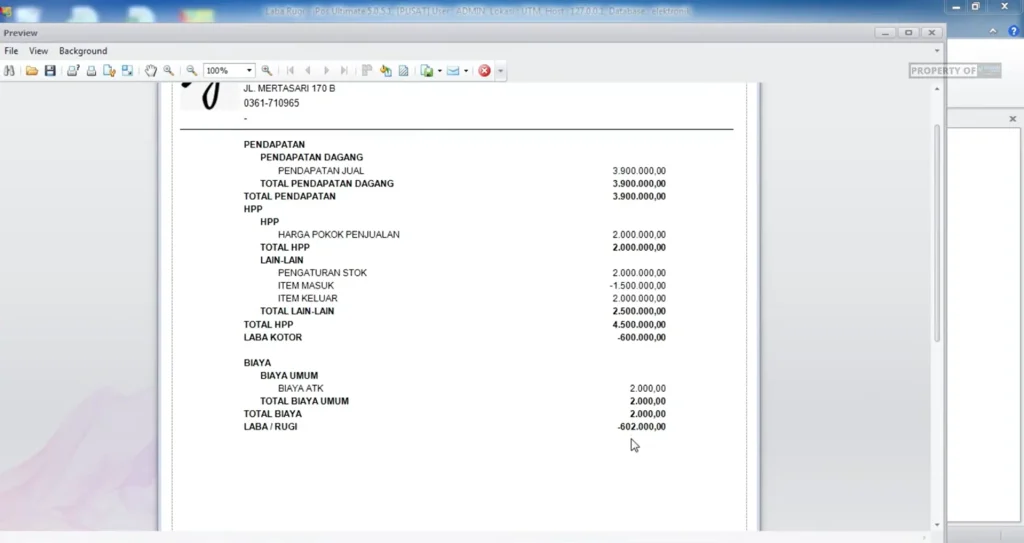The height and width of the screenshot is (543, 1024).
Task: Select the Hand tool
Action: click(x=151, y=71)
